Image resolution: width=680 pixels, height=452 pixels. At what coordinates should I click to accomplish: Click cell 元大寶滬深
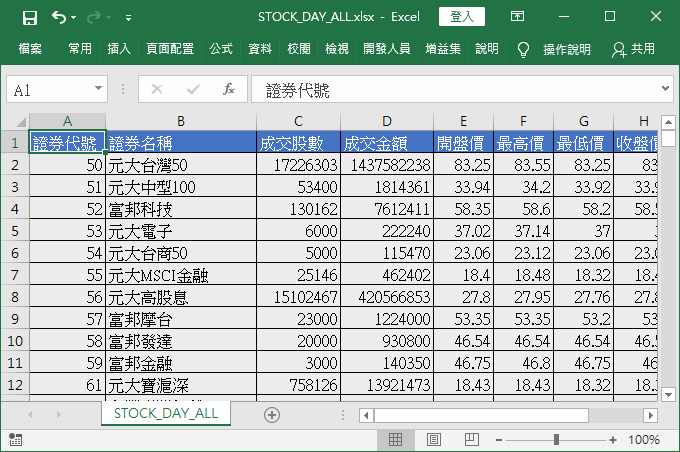(x=181, y=384)
